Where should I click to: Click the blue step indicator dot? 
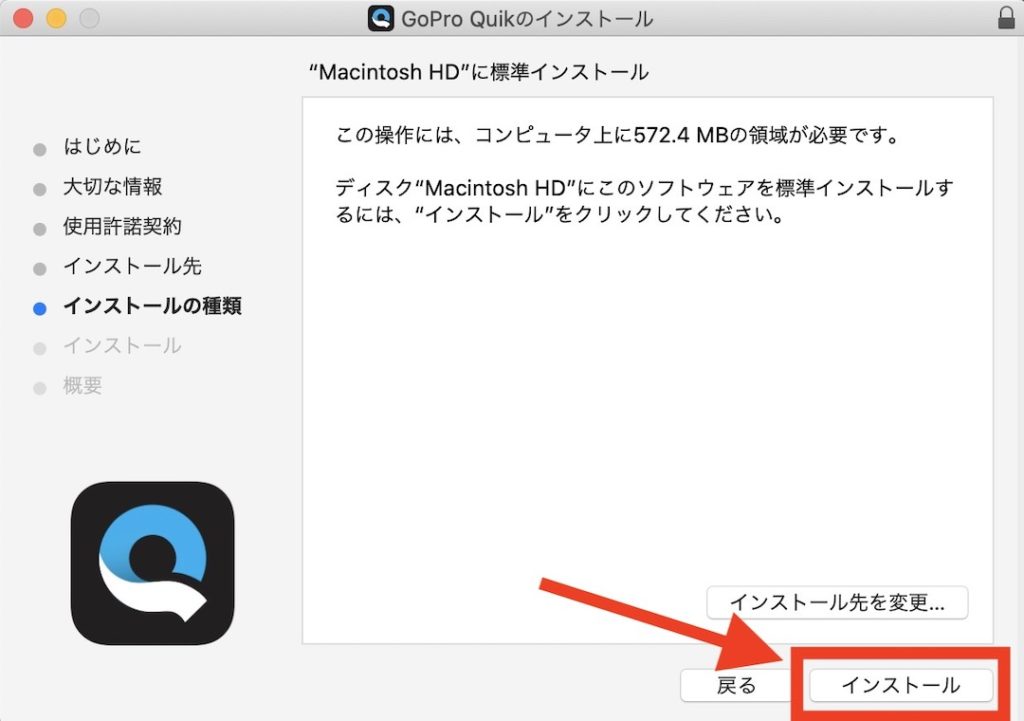tap(38, 306)
